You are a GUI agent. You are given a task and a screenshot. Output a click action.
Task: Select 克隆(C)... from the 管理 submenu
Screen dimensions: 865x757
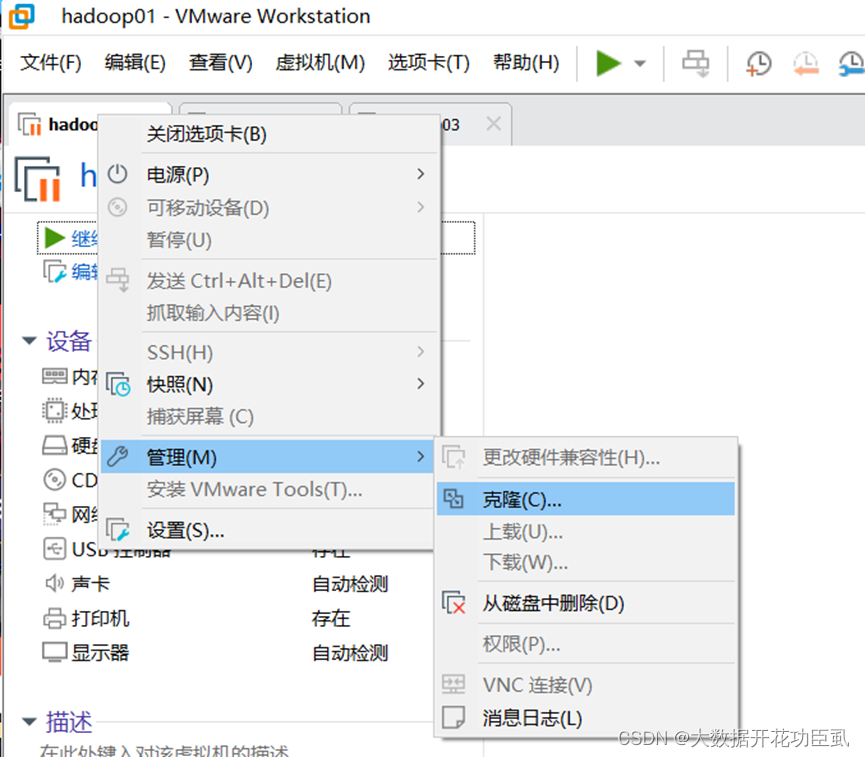point(530,498)
